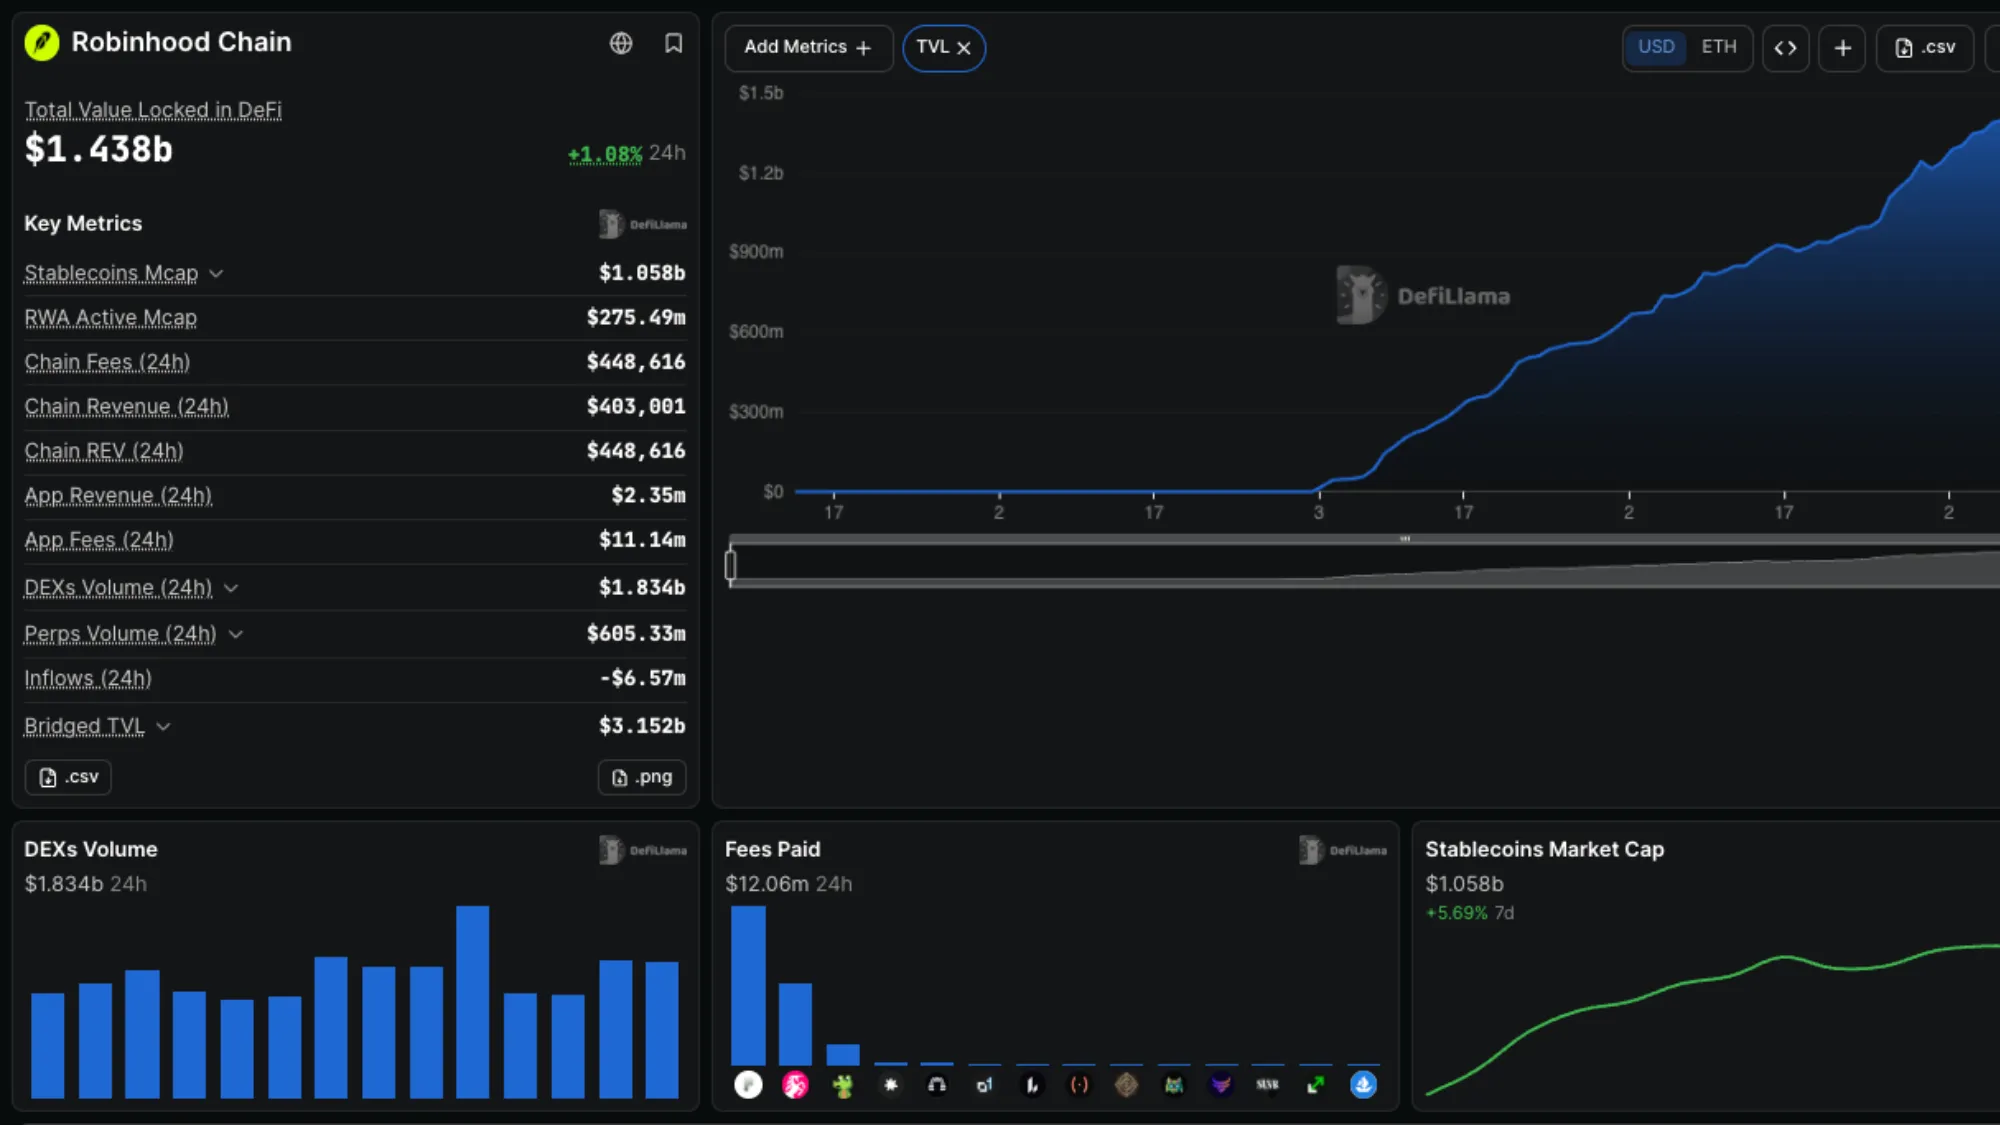The height and width of the screenshot is (1125, 2000).
Task: Download key metrics .csv file
Action: [68, 777]
